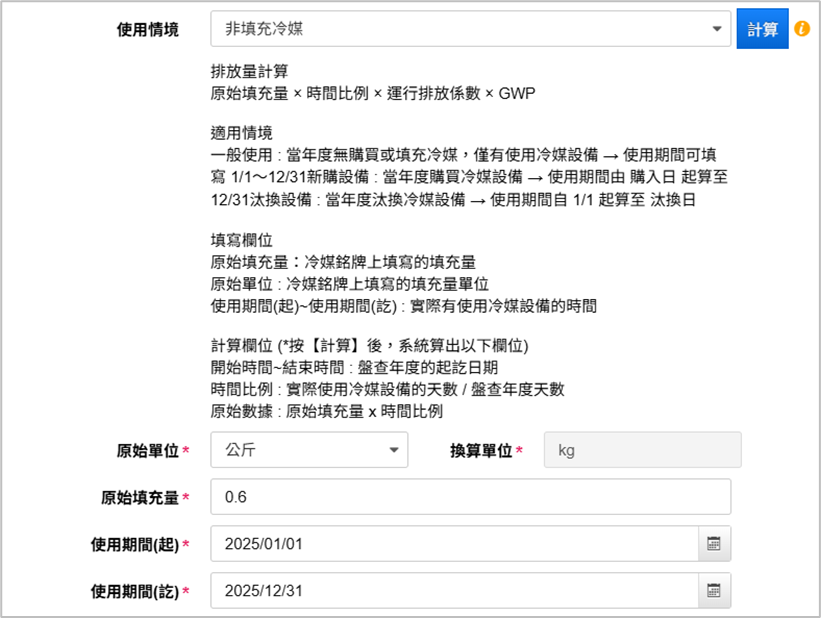Click the start date field showing 2025/01/01
The width and height of the screenshot is (821, 618).
tap(454, 544)
